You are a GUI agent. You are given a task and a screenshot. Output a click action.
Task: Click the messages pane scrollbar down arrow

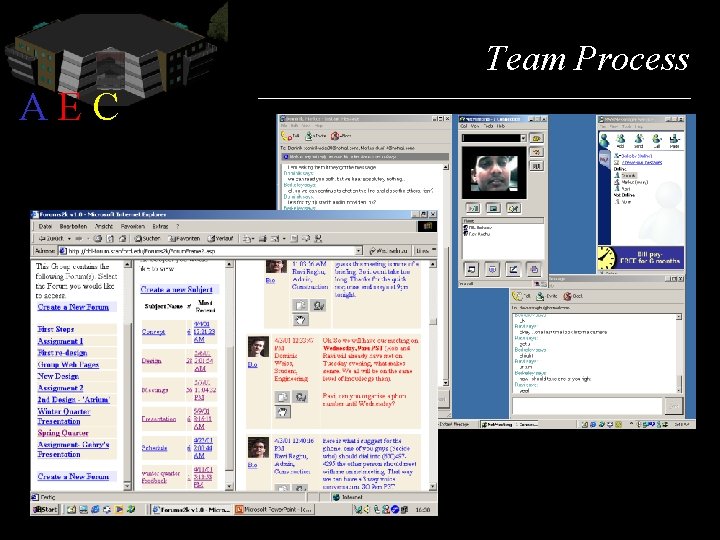click(433, 486)
